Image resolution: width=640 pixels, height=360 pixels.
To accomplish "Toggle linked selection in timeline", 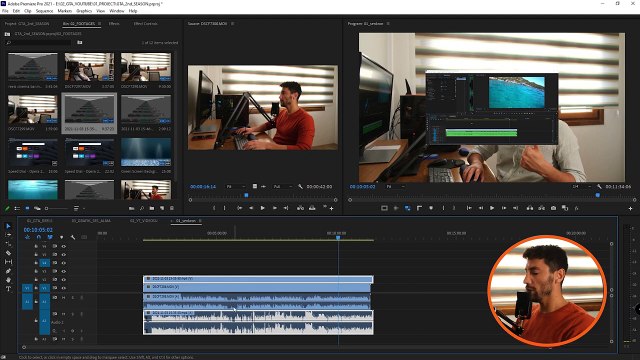I will coord(50,237).
